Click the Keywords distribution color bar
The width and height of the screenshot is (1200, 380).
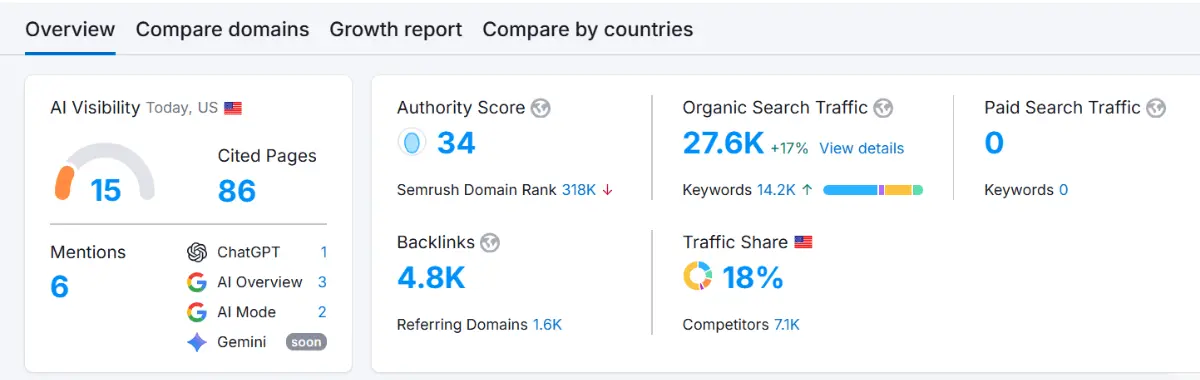[873, 190]
